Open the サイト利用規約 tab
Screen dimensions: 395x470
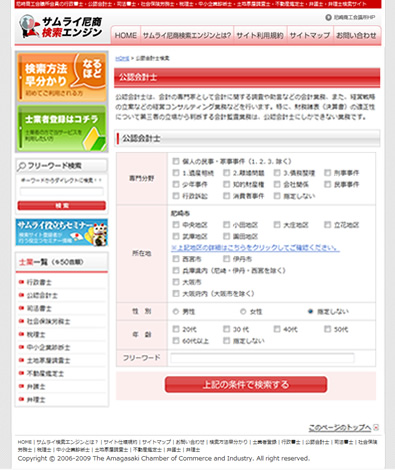point(260,35)
